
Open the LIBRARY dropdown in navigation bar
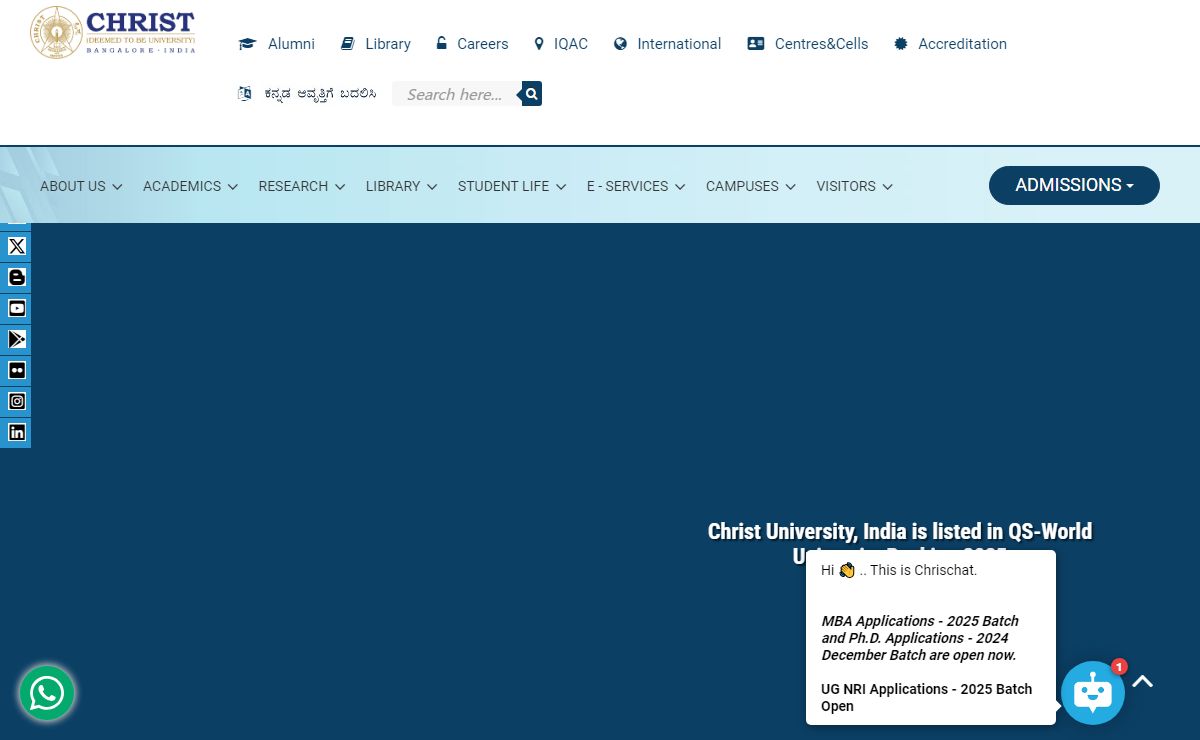click(x=402, y=186)
